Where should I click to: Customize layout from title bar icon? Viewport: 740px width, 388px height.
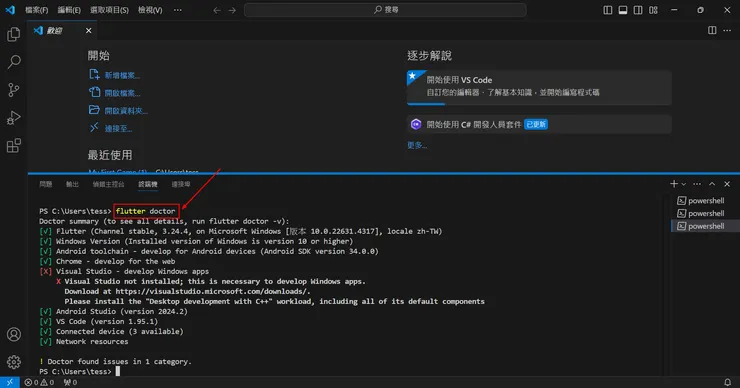click(x=653, y=10)
